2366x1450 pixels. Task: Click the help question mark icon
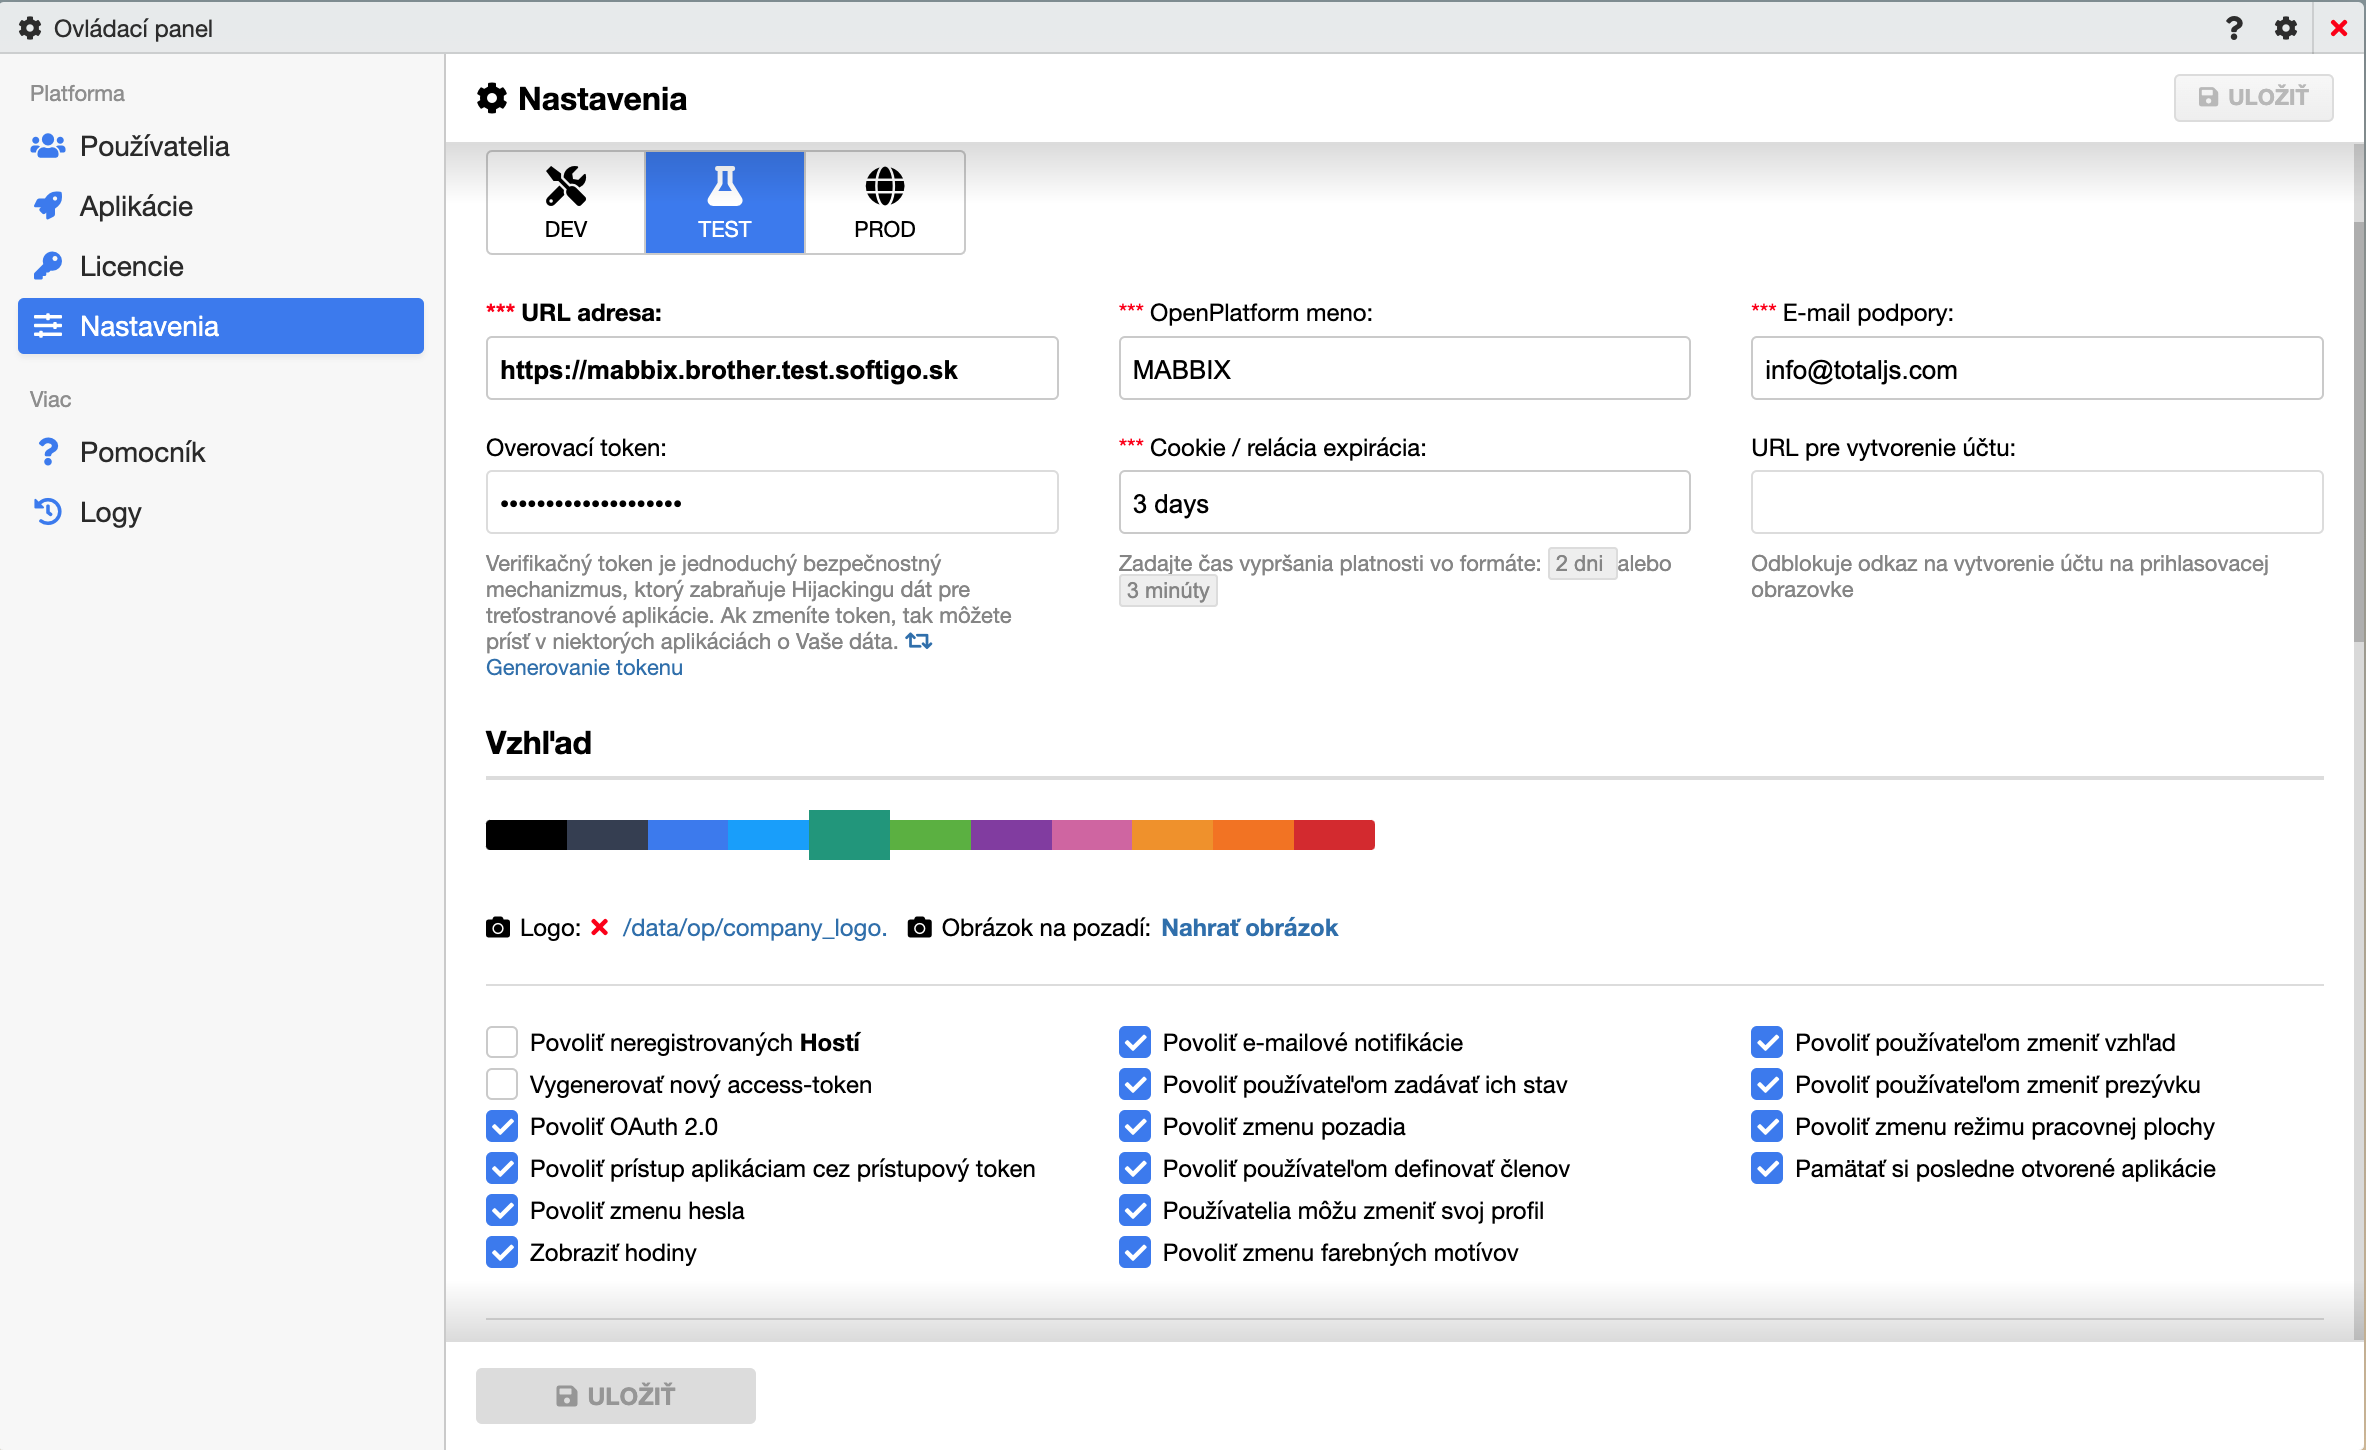2234,28
